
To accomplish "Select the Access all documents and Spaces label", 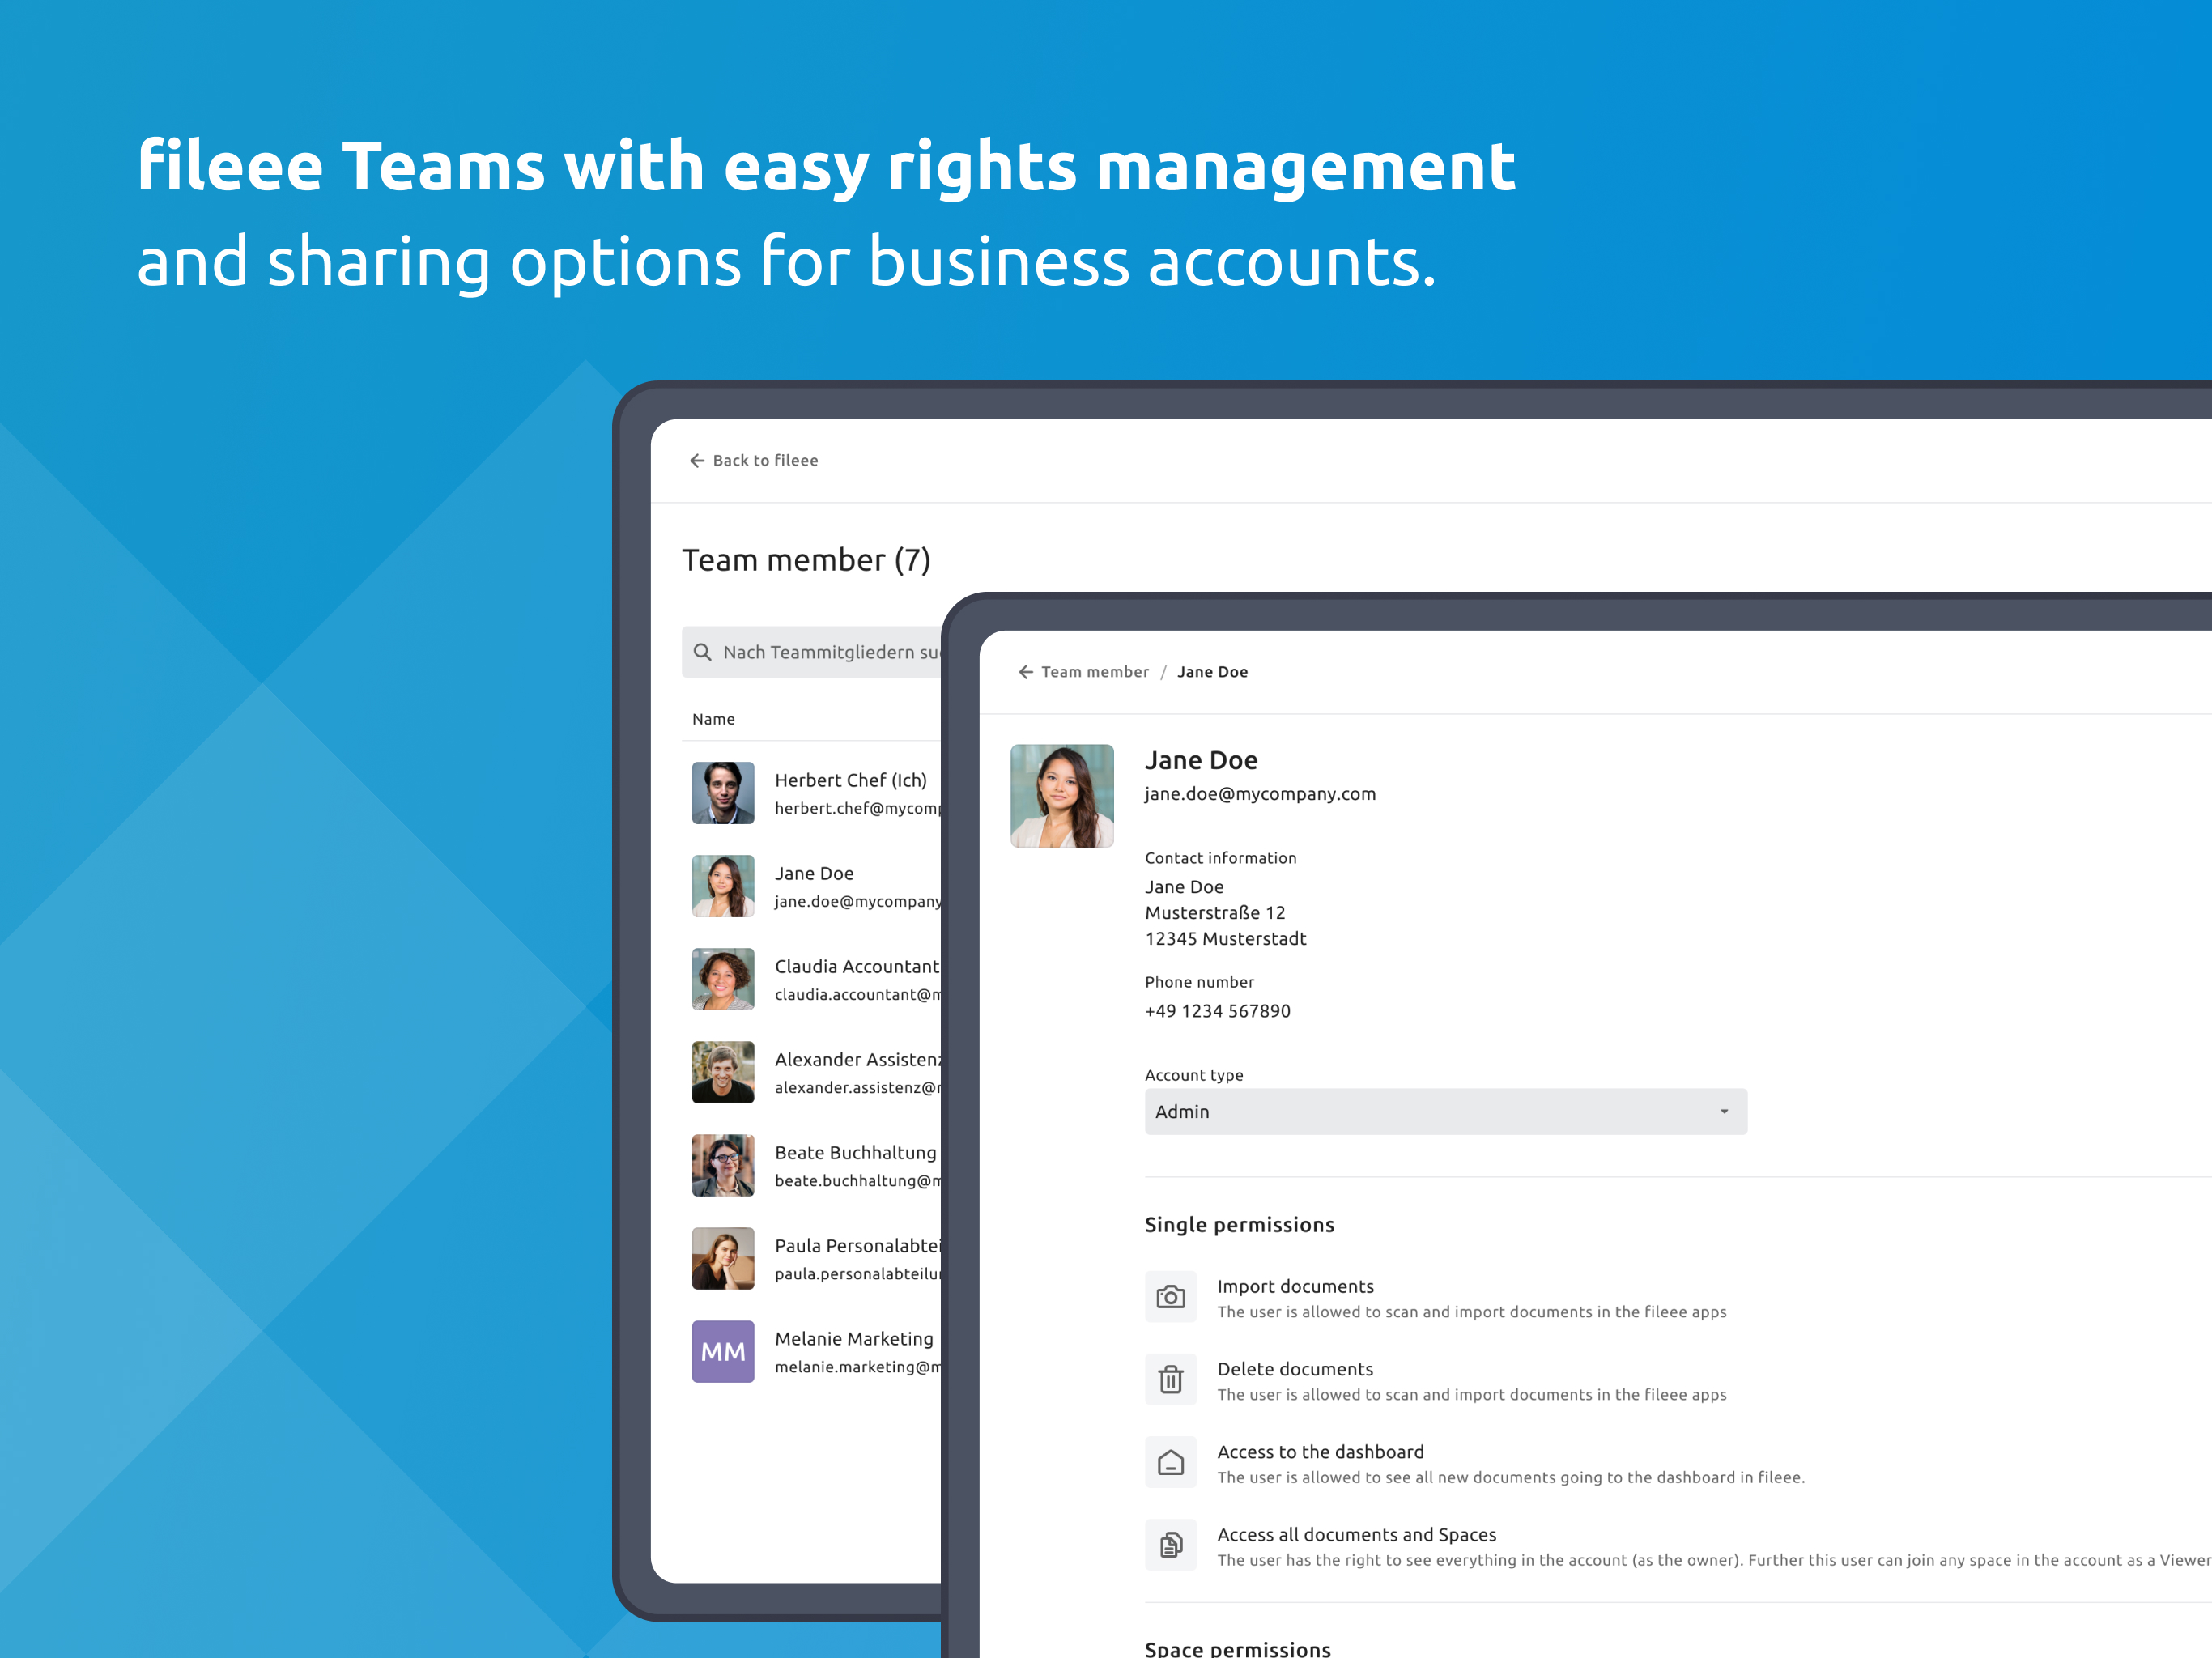I will (x=1357, y=1535).
